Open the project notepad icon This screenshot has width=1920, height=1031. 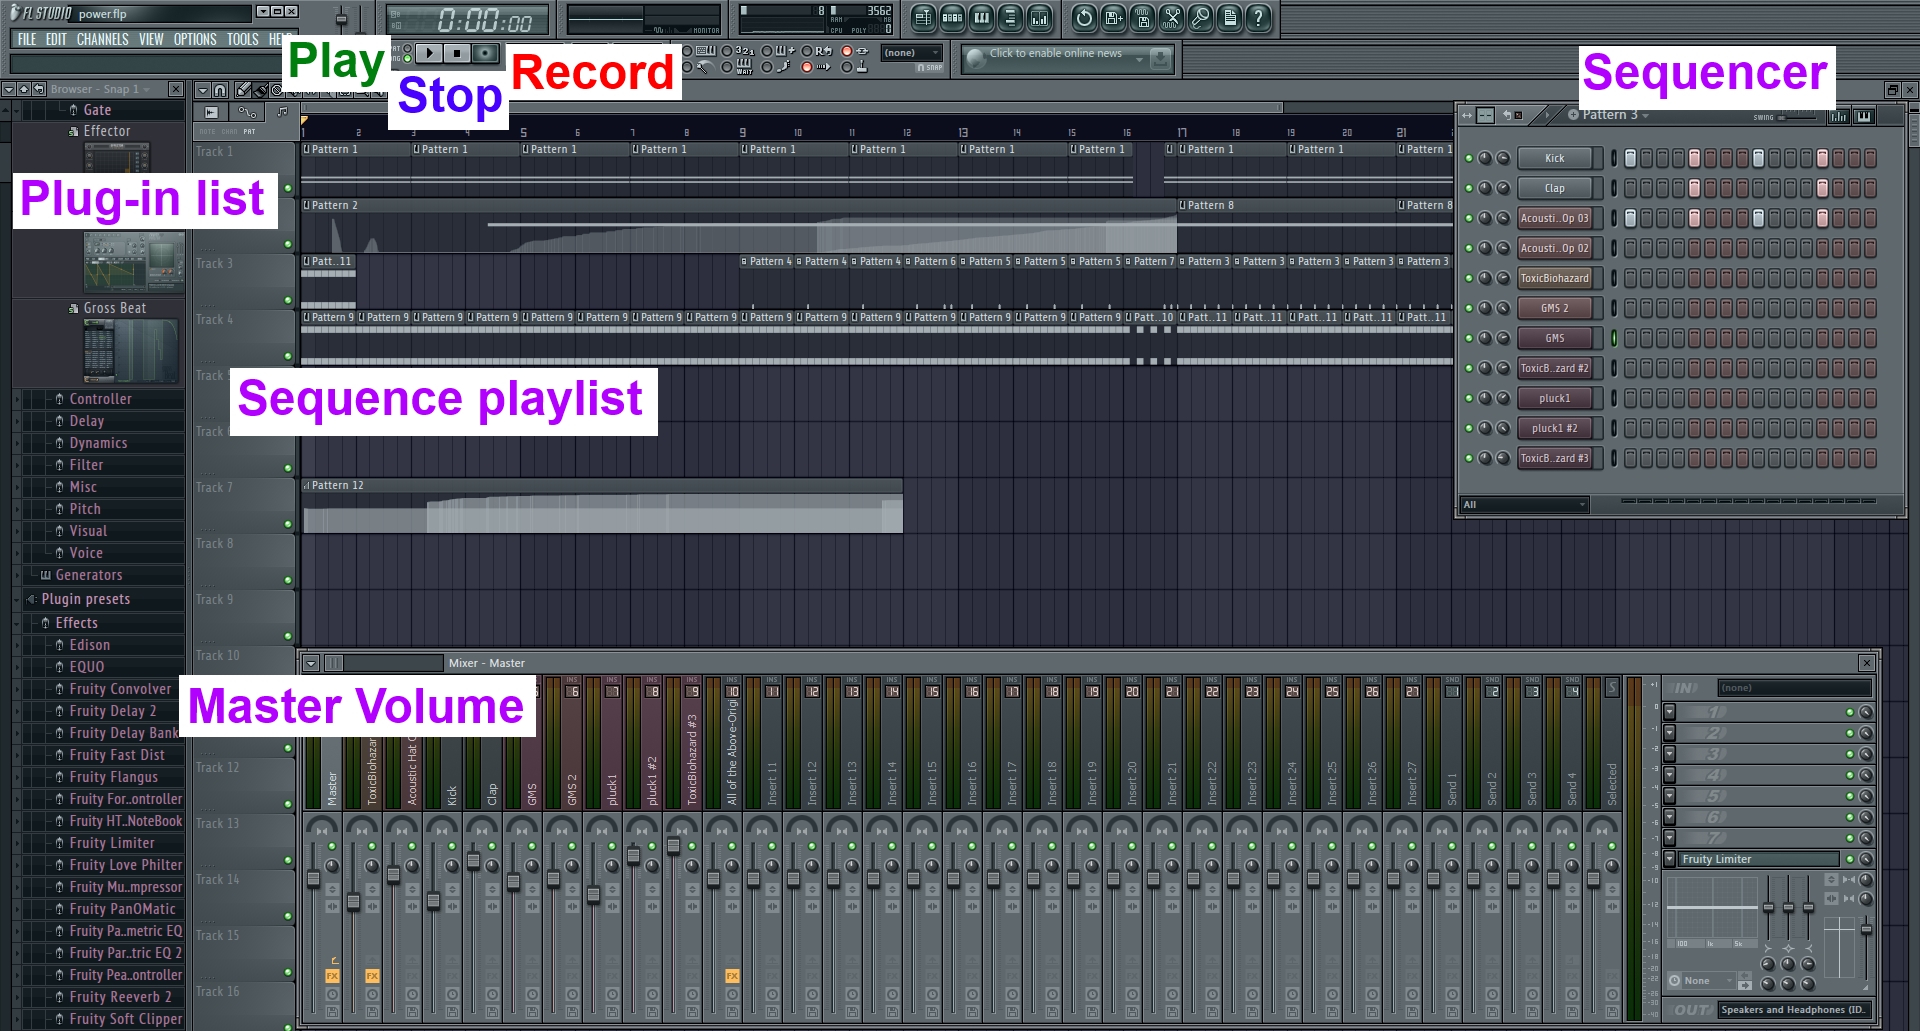1232,17
